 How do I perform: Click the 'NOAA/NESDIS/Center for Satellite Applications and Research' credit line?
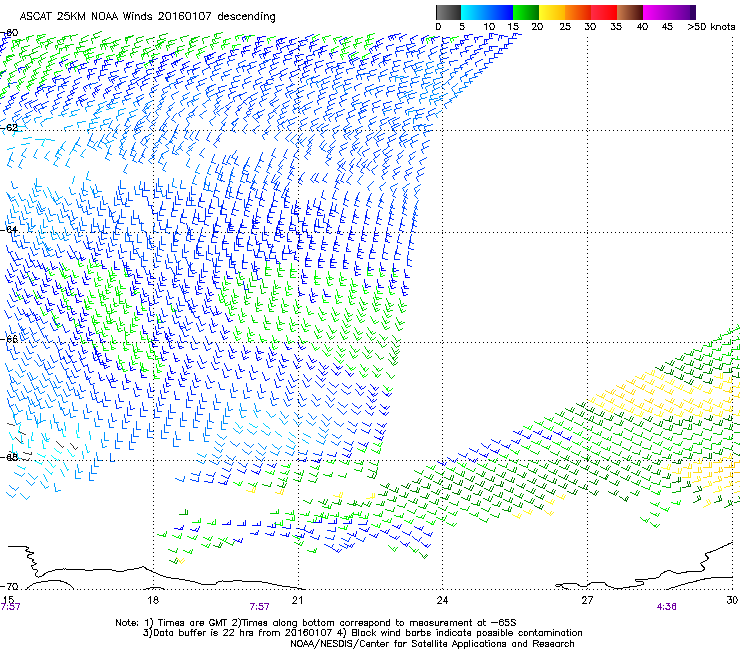click(x=432, y=644)
